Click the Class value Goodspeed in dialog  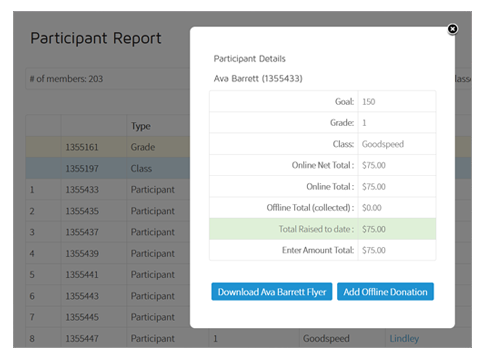pyautogui.click(x=383, y=144)
